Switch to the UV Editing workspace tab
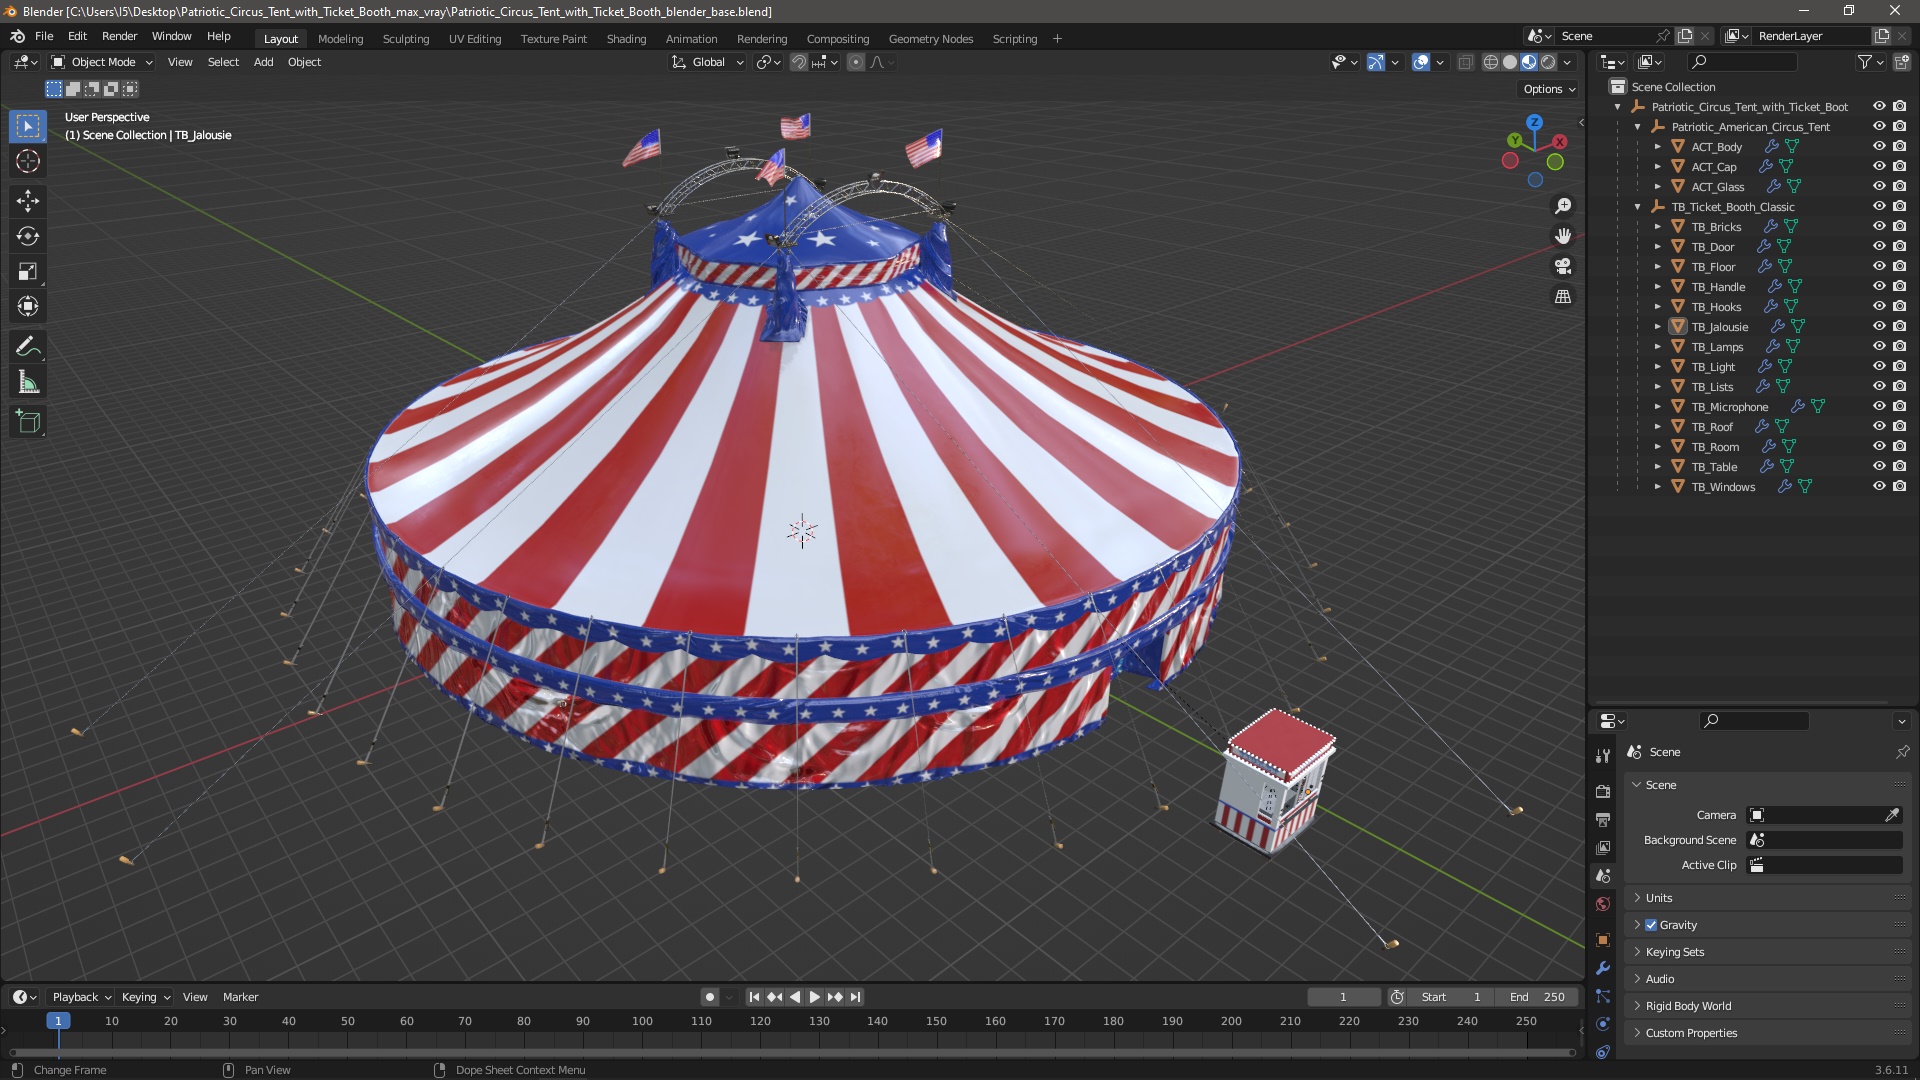 (475, 39)
